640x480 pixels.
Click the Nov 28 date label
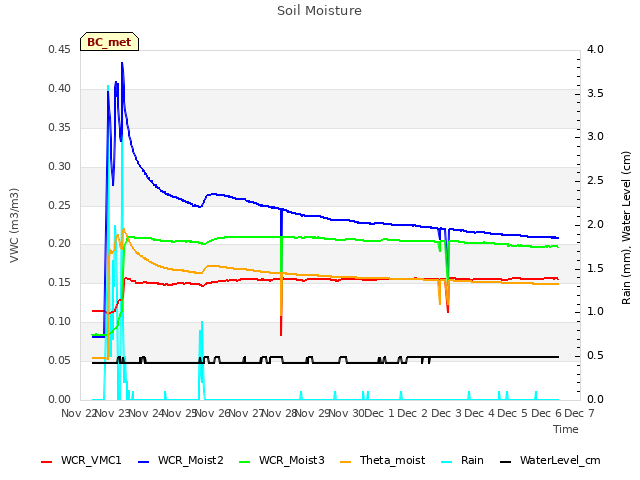tap(279, 413)
